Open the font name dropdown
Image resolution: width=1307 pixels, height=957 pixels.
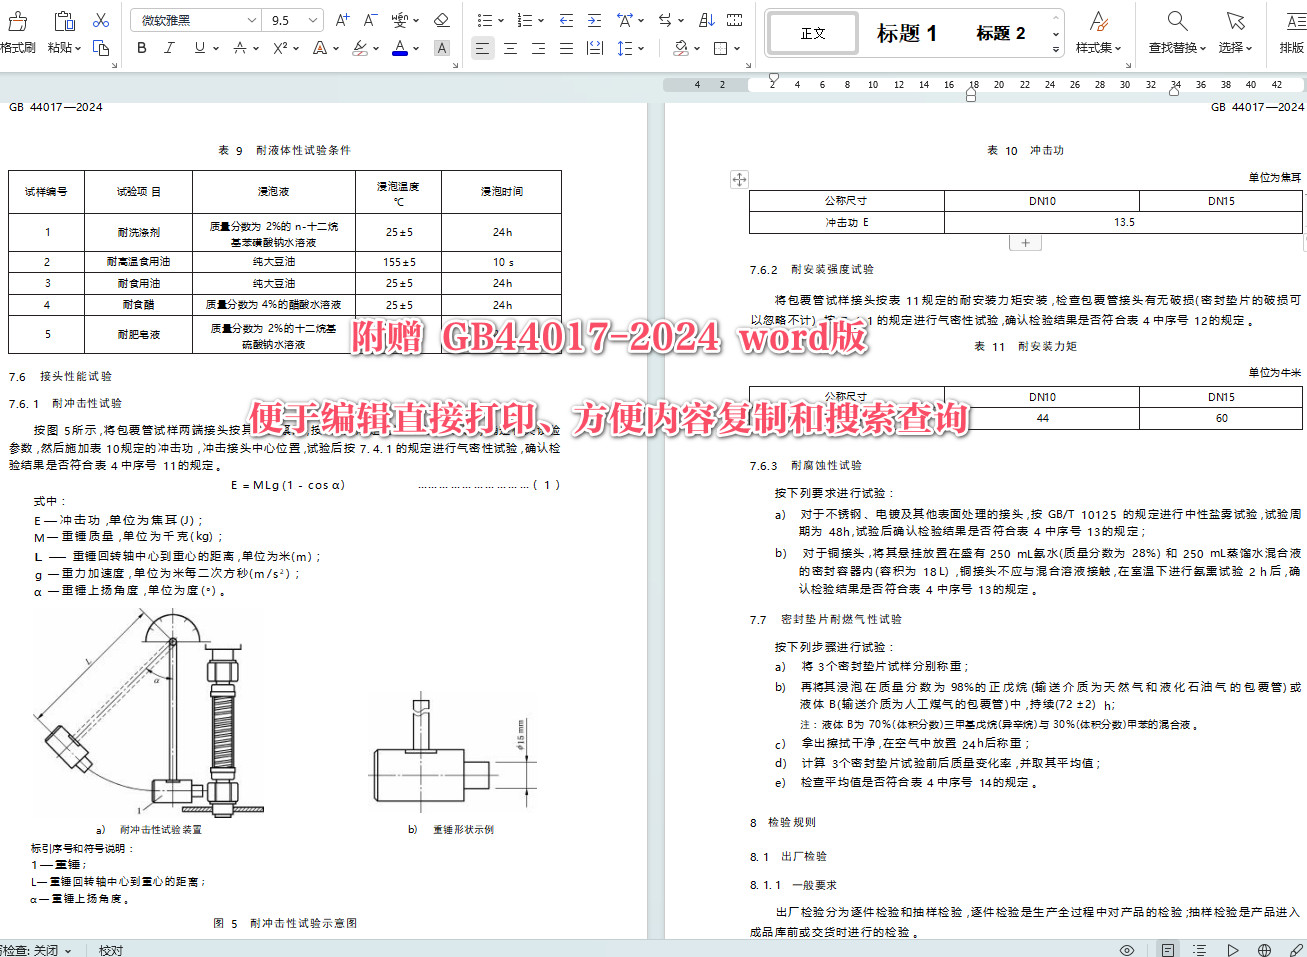pos(195,19)
